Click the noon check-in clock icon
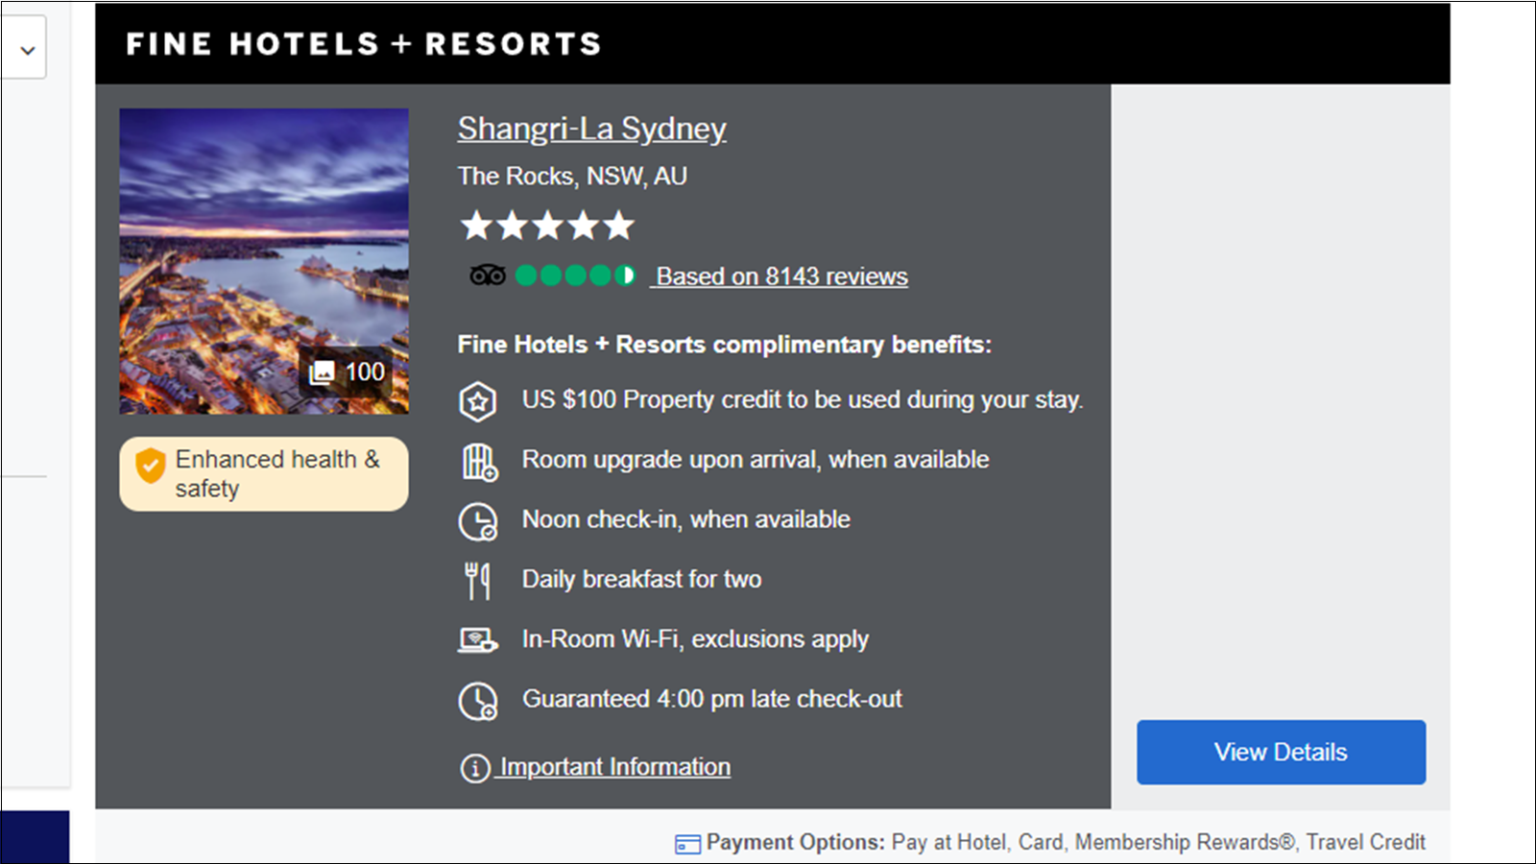Image resolution: width=1536 pixels, height=864 pixels. pyautogui.click(x=478, y=521)
